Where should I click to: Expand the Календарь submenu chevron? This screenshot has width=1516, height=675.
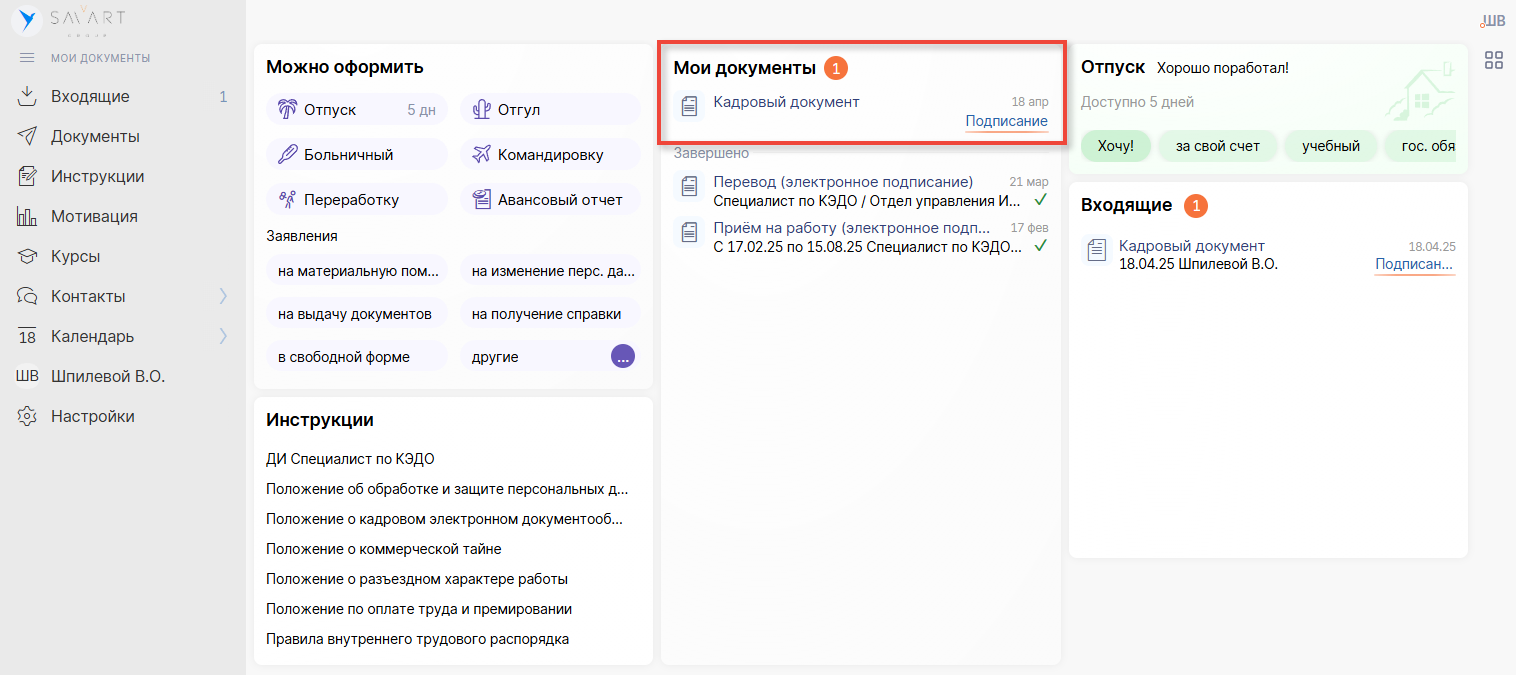coord(223,336)
